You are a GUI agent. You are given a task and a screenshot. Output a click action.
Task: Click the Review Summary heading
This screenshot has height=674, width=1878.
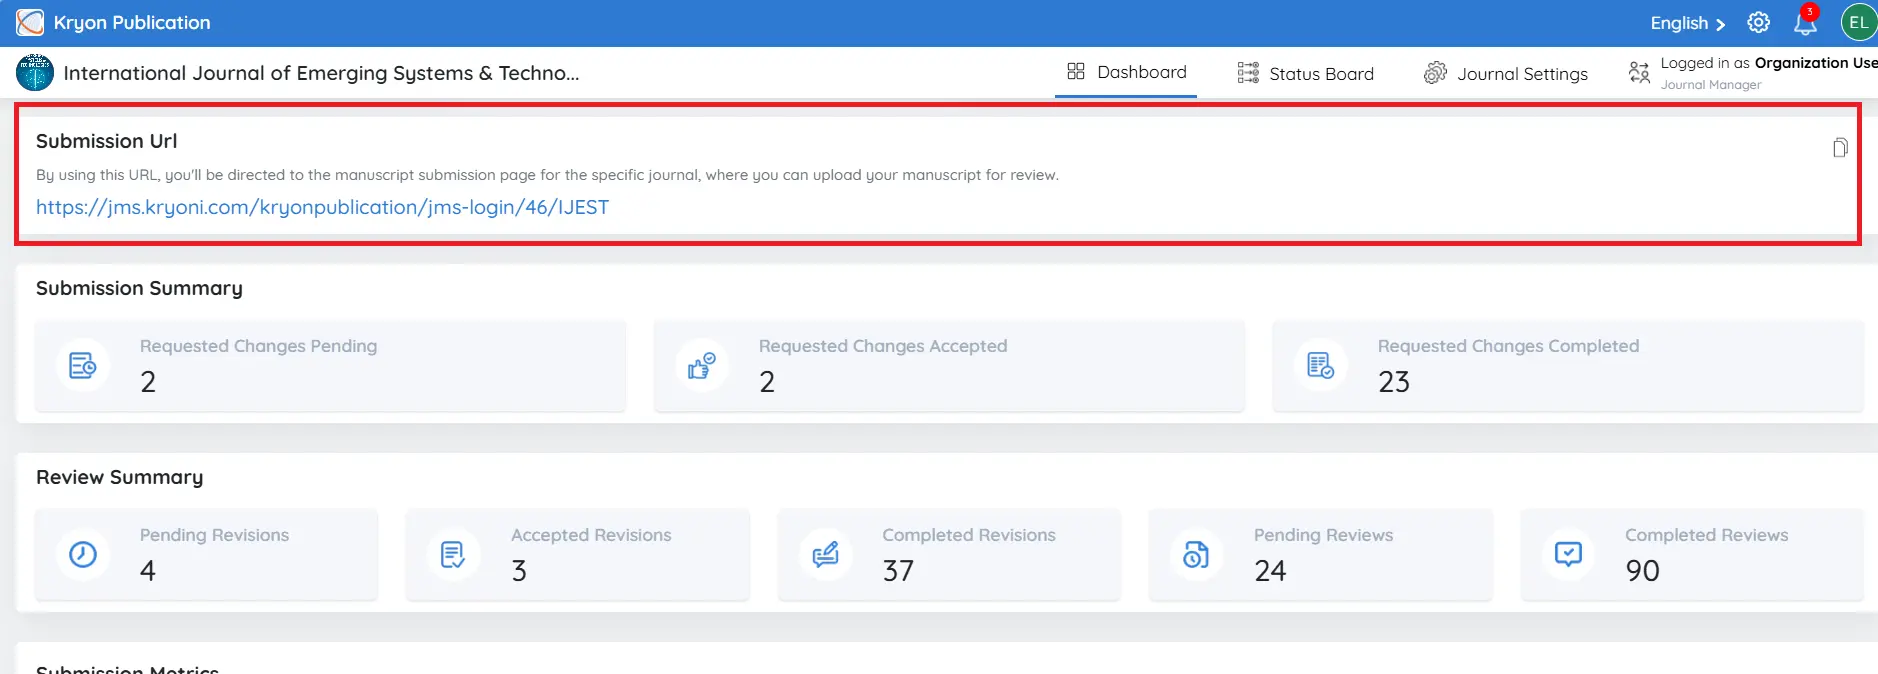[x=119, y=477]
